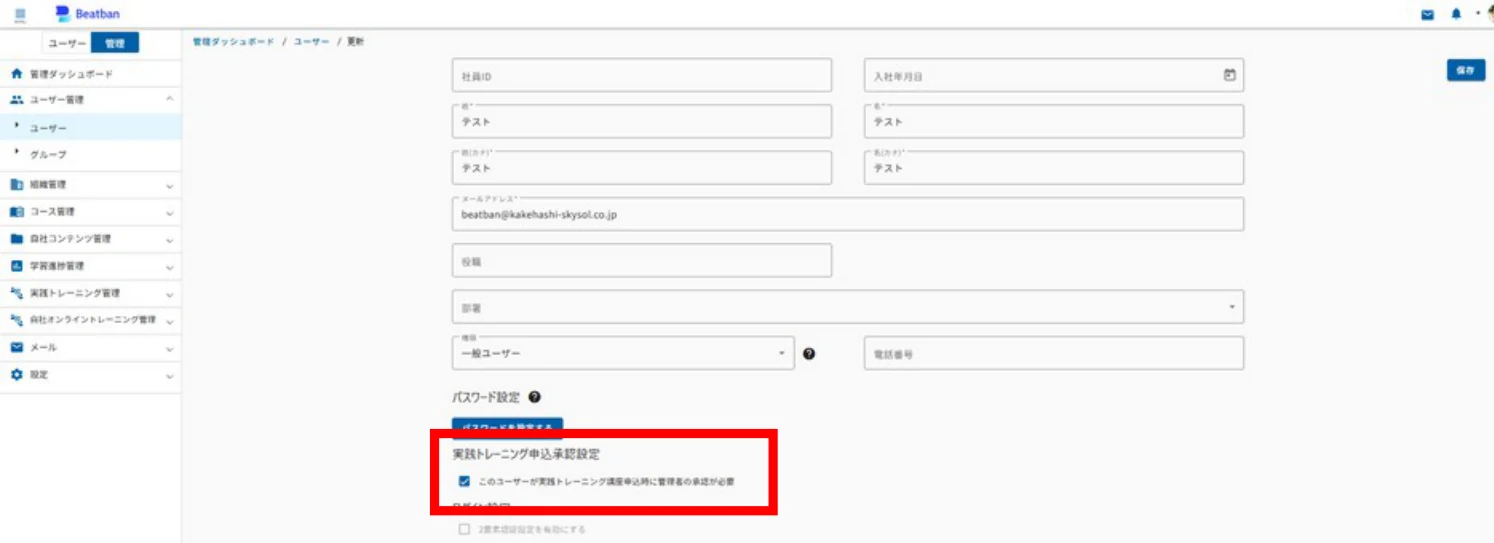1494x543 pixels.
Task: Click the icon beside 実践トレーニング管理
Action: click(x=16, y=293)
